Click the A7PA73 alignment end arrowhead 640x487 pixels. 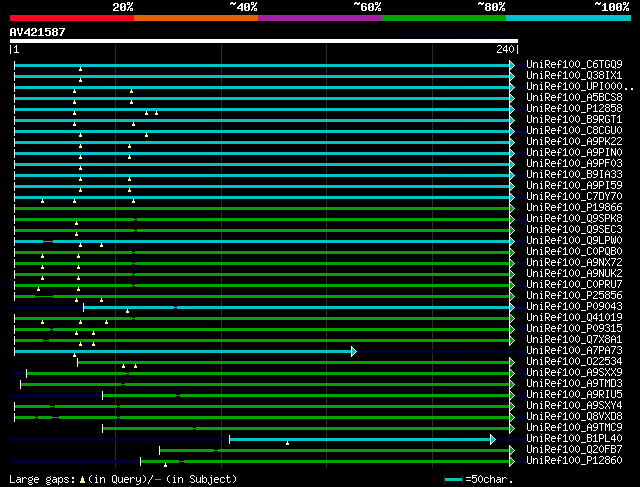click(x=354, y=351)
